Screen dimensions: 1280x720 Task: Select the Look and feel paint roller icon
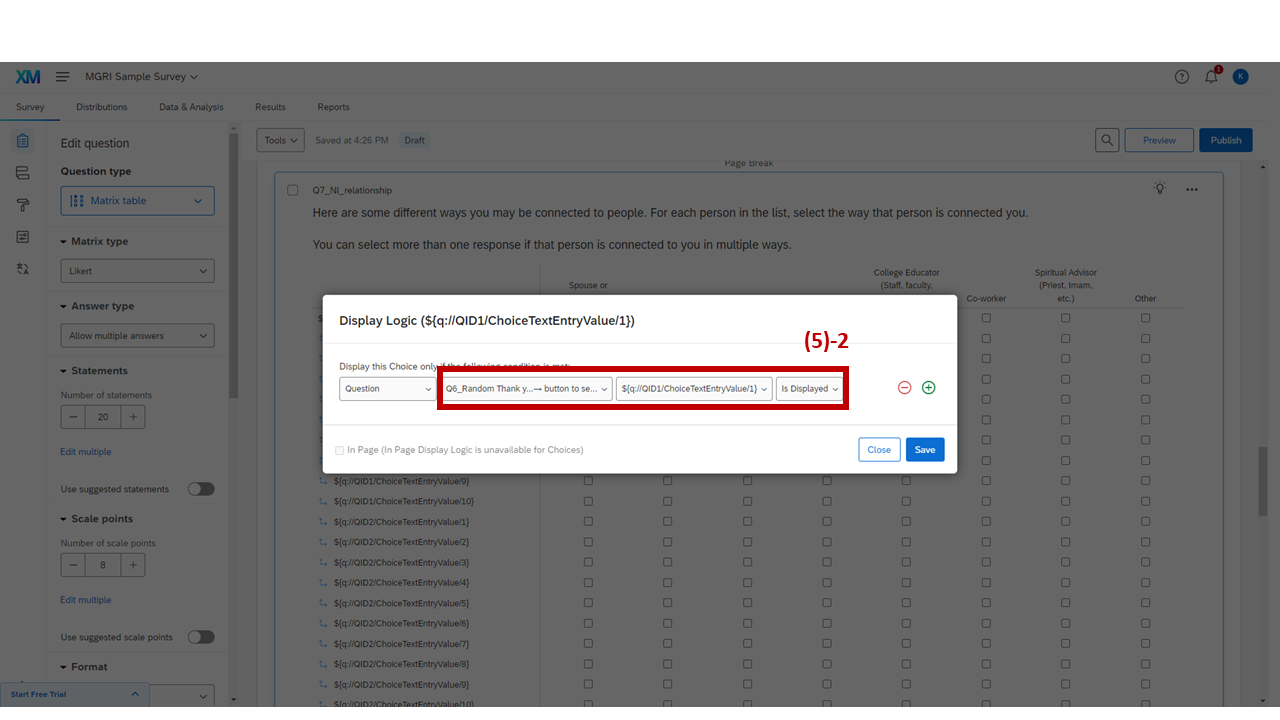pos(23,204)
